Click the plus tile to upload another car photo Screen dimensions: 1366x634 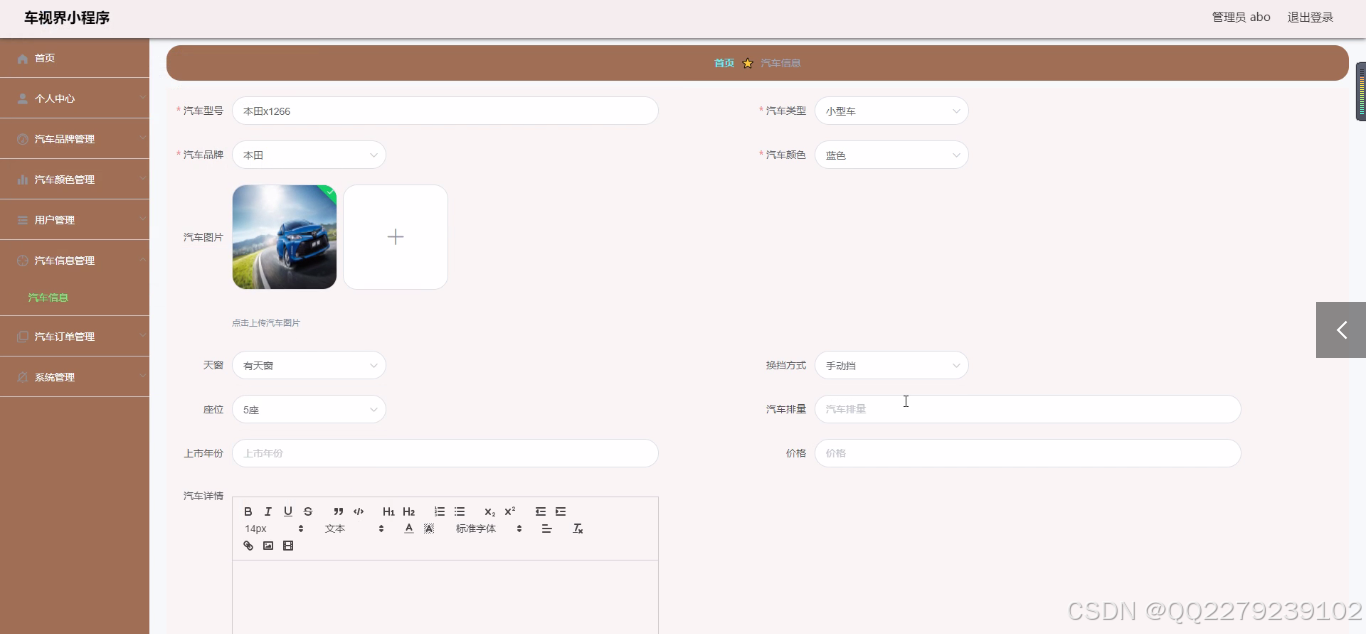(x=395, y=237)
